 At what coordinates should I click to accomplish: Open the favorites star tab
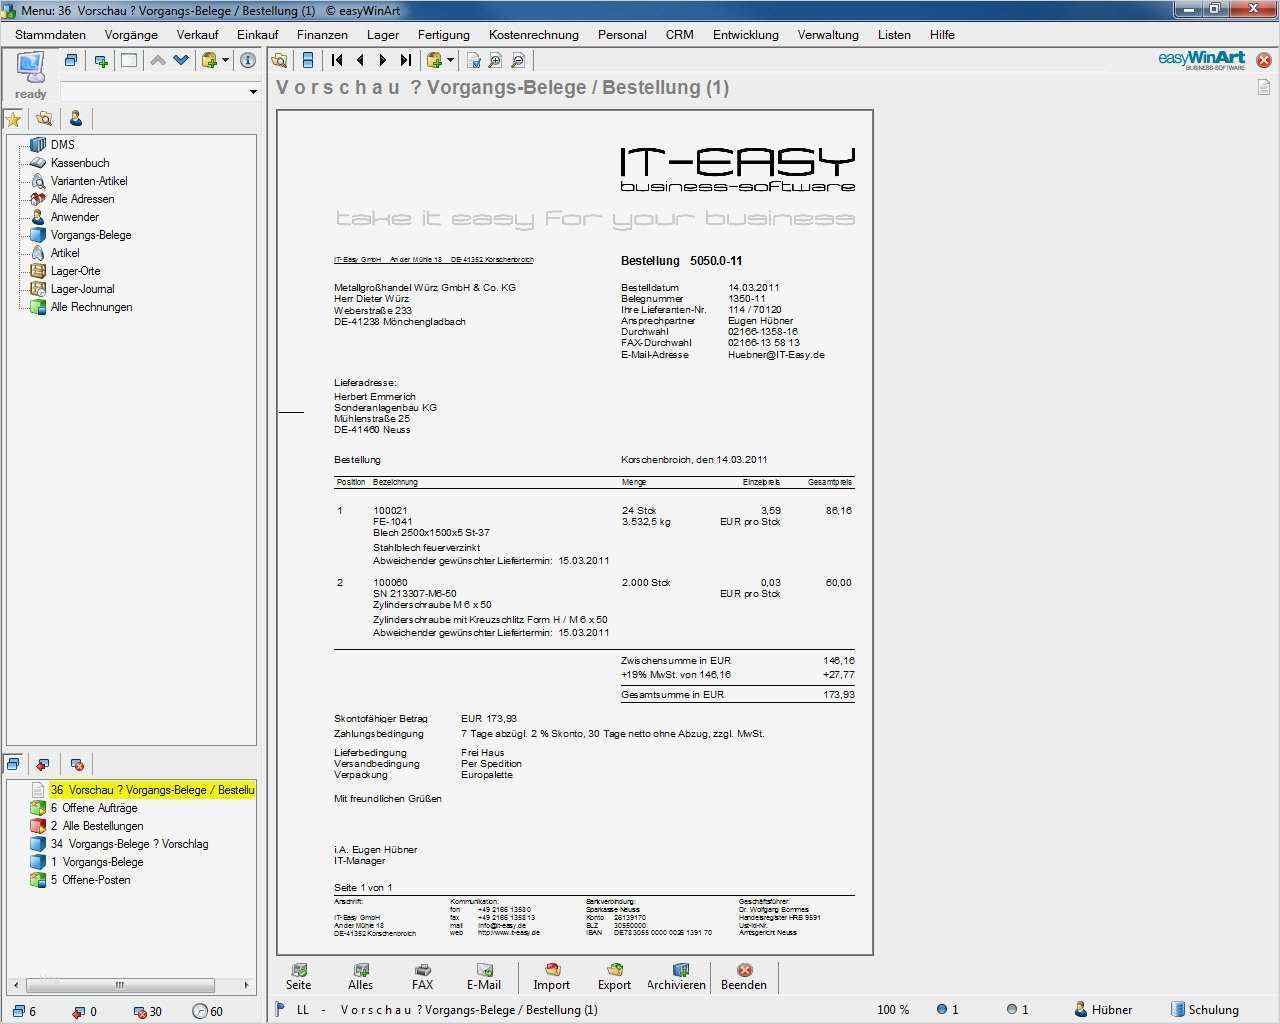(14, 119)
